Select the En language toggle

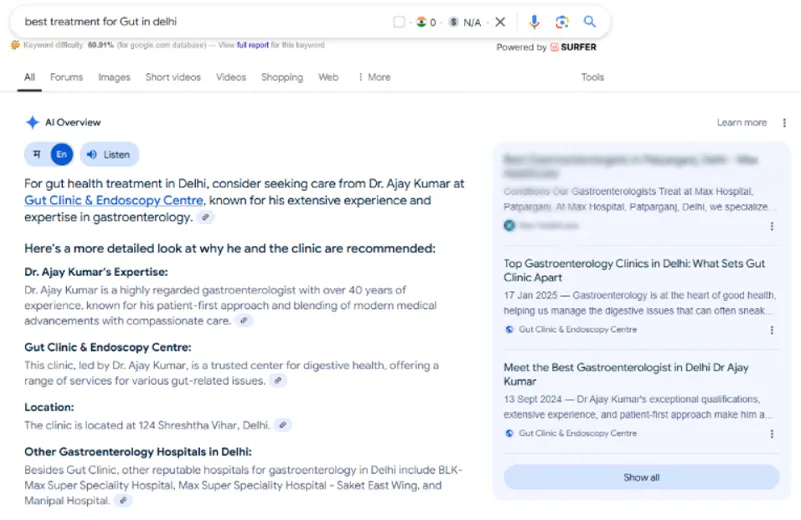tap(61, 155)
